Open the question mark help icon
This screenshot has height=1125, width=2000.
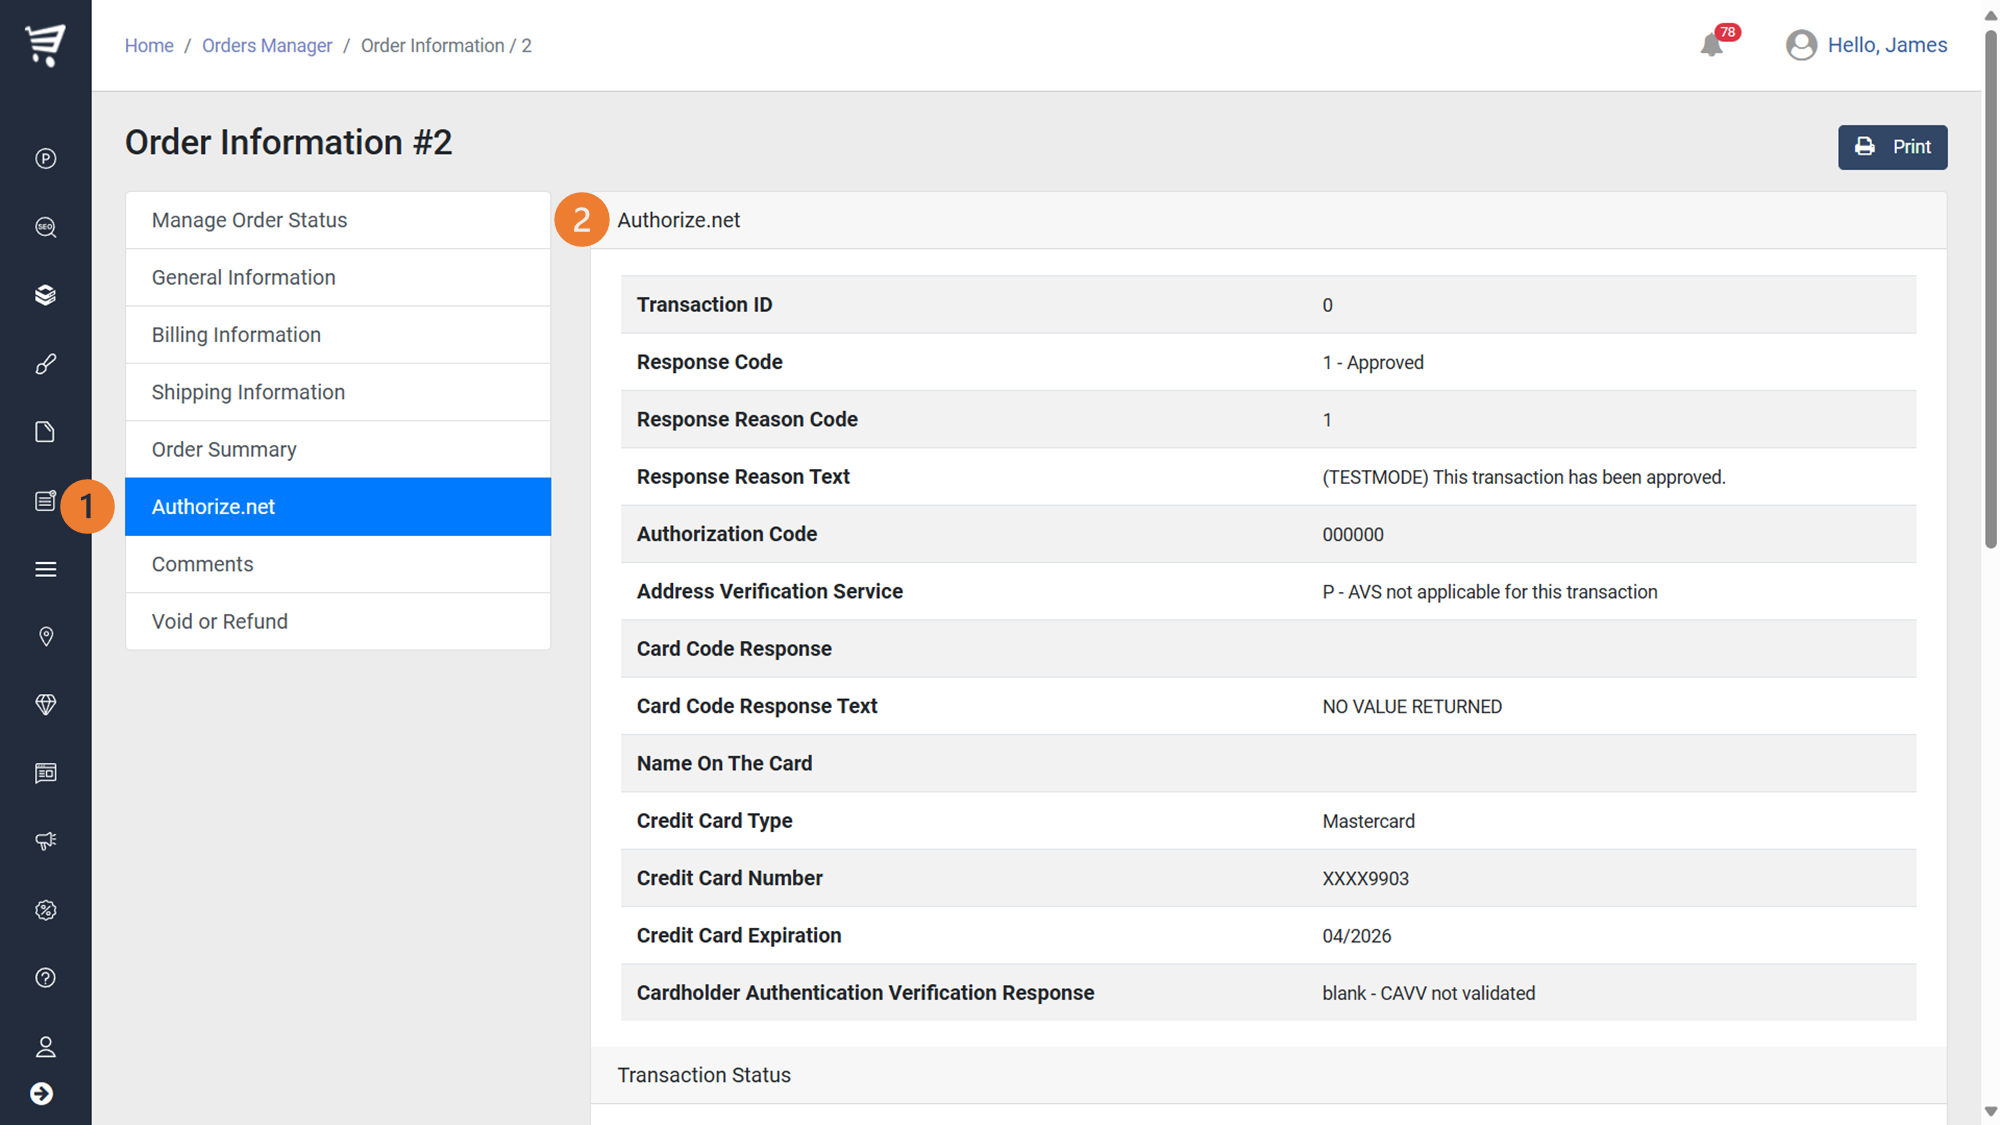point(45,978)
